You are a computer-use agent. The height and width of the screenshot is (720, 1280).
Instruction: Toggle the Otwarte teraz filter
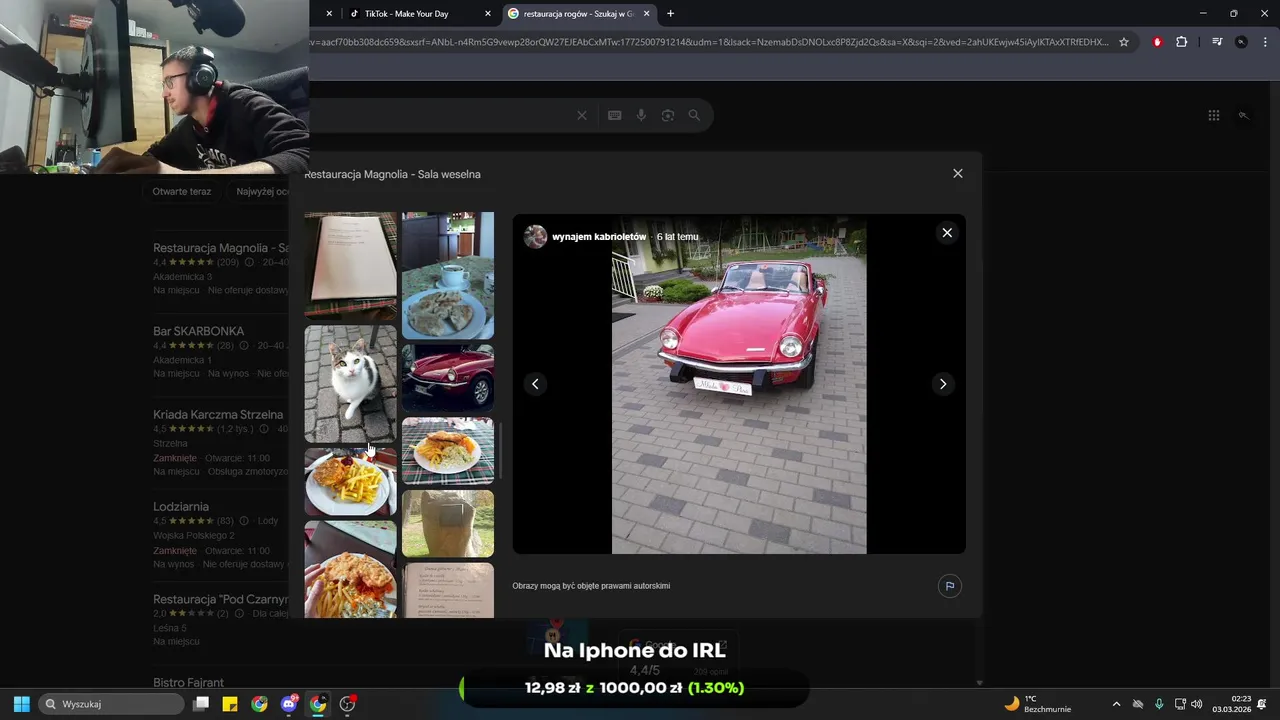click(x=182, y=191)
